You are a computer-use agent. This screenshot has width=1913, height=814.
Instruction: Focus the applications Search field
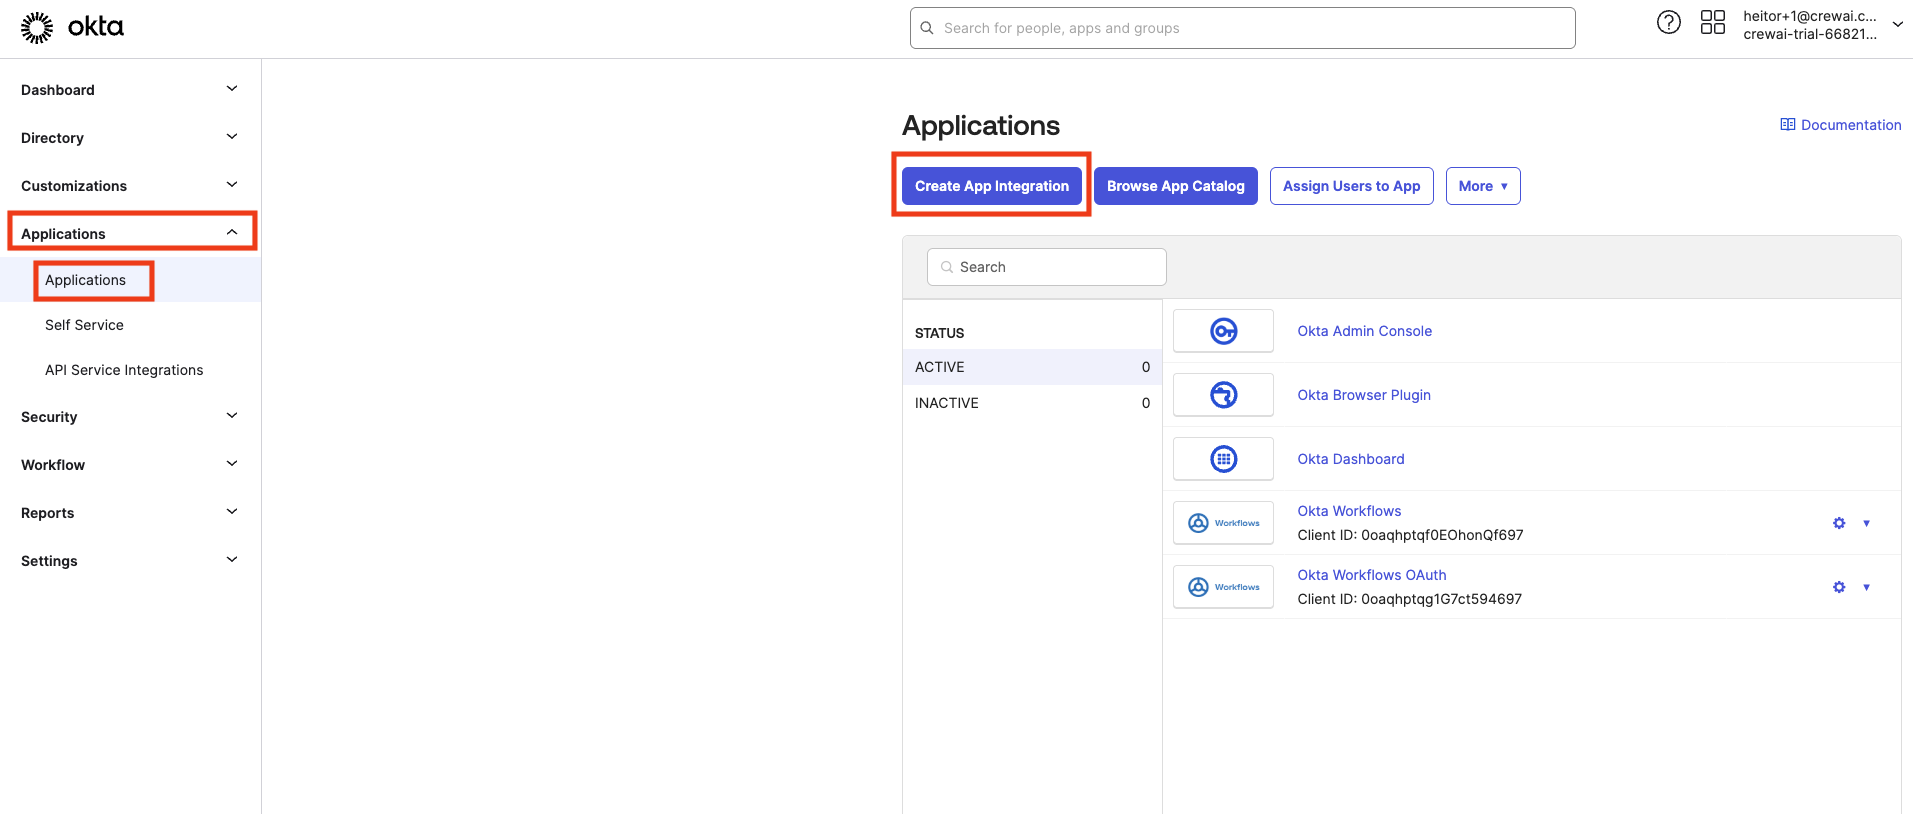pos(1047,267)
